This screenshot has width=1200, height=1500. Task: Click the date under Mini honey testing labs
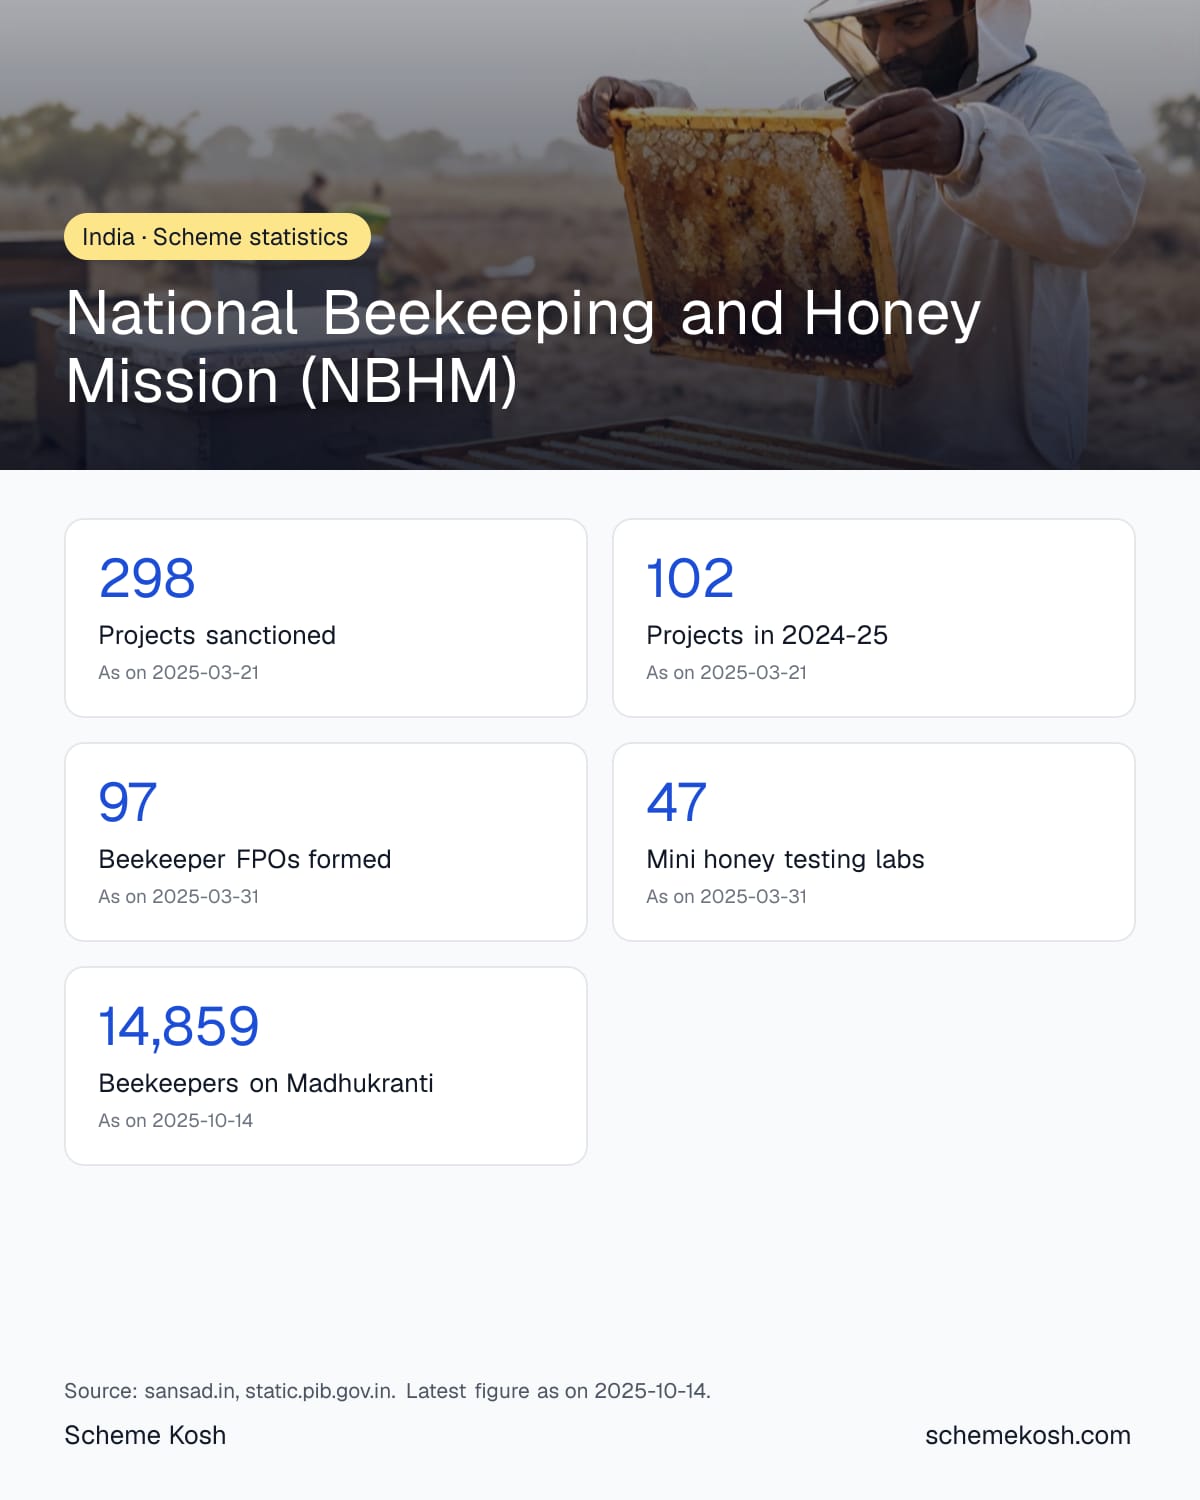pos(727,897)
